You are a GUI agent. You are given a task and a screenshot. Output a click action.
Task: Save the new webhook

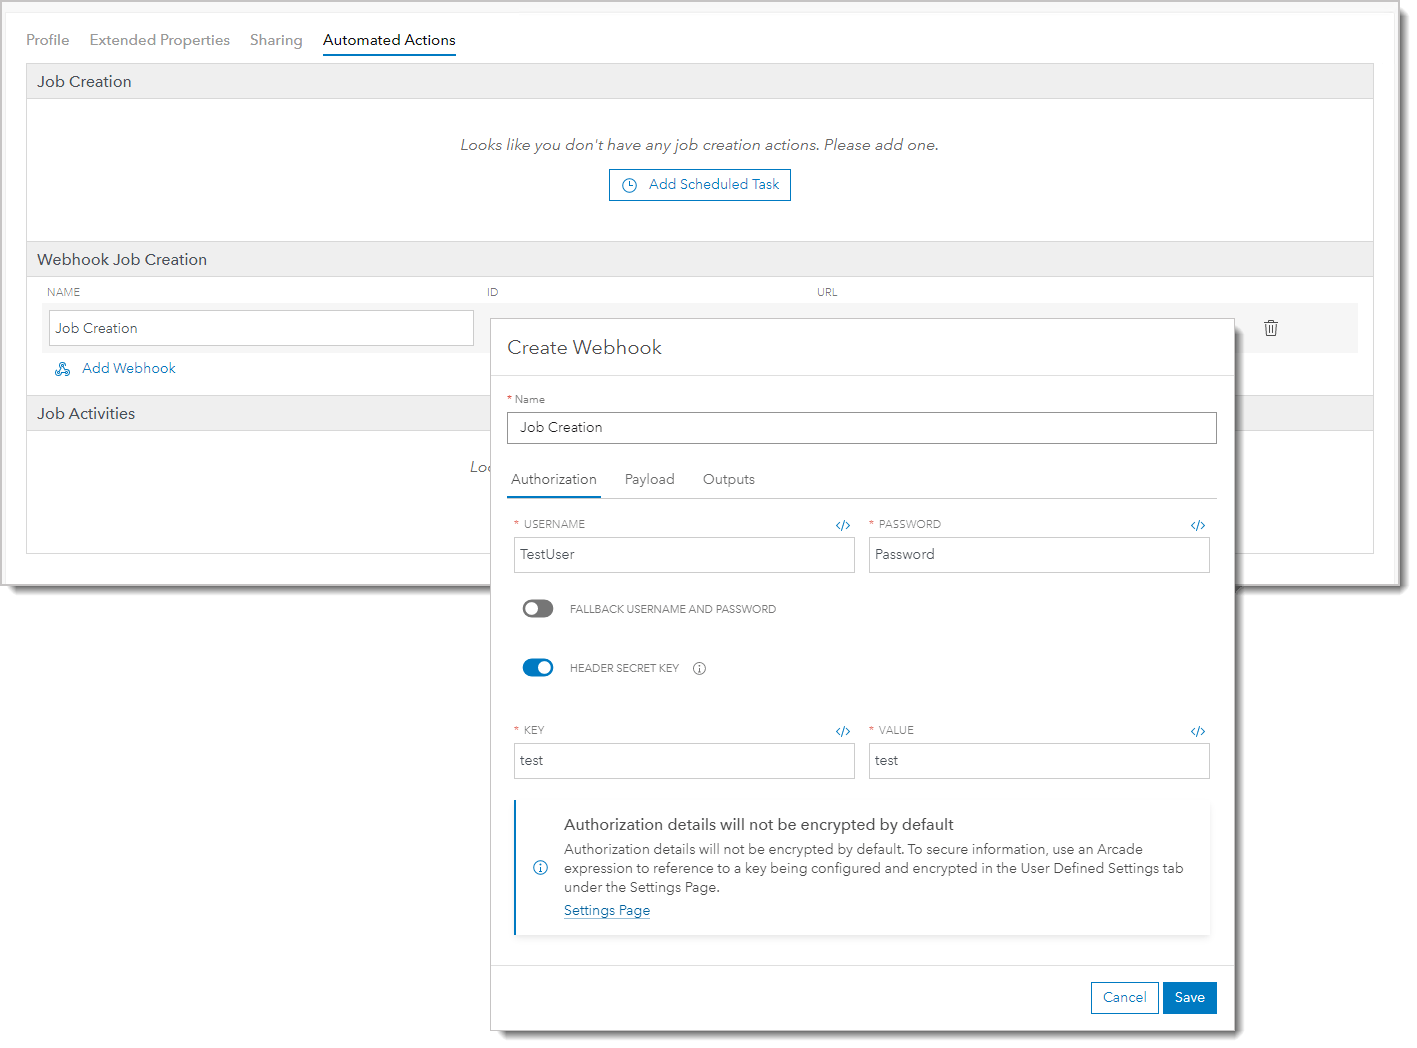pos(1189,997)
